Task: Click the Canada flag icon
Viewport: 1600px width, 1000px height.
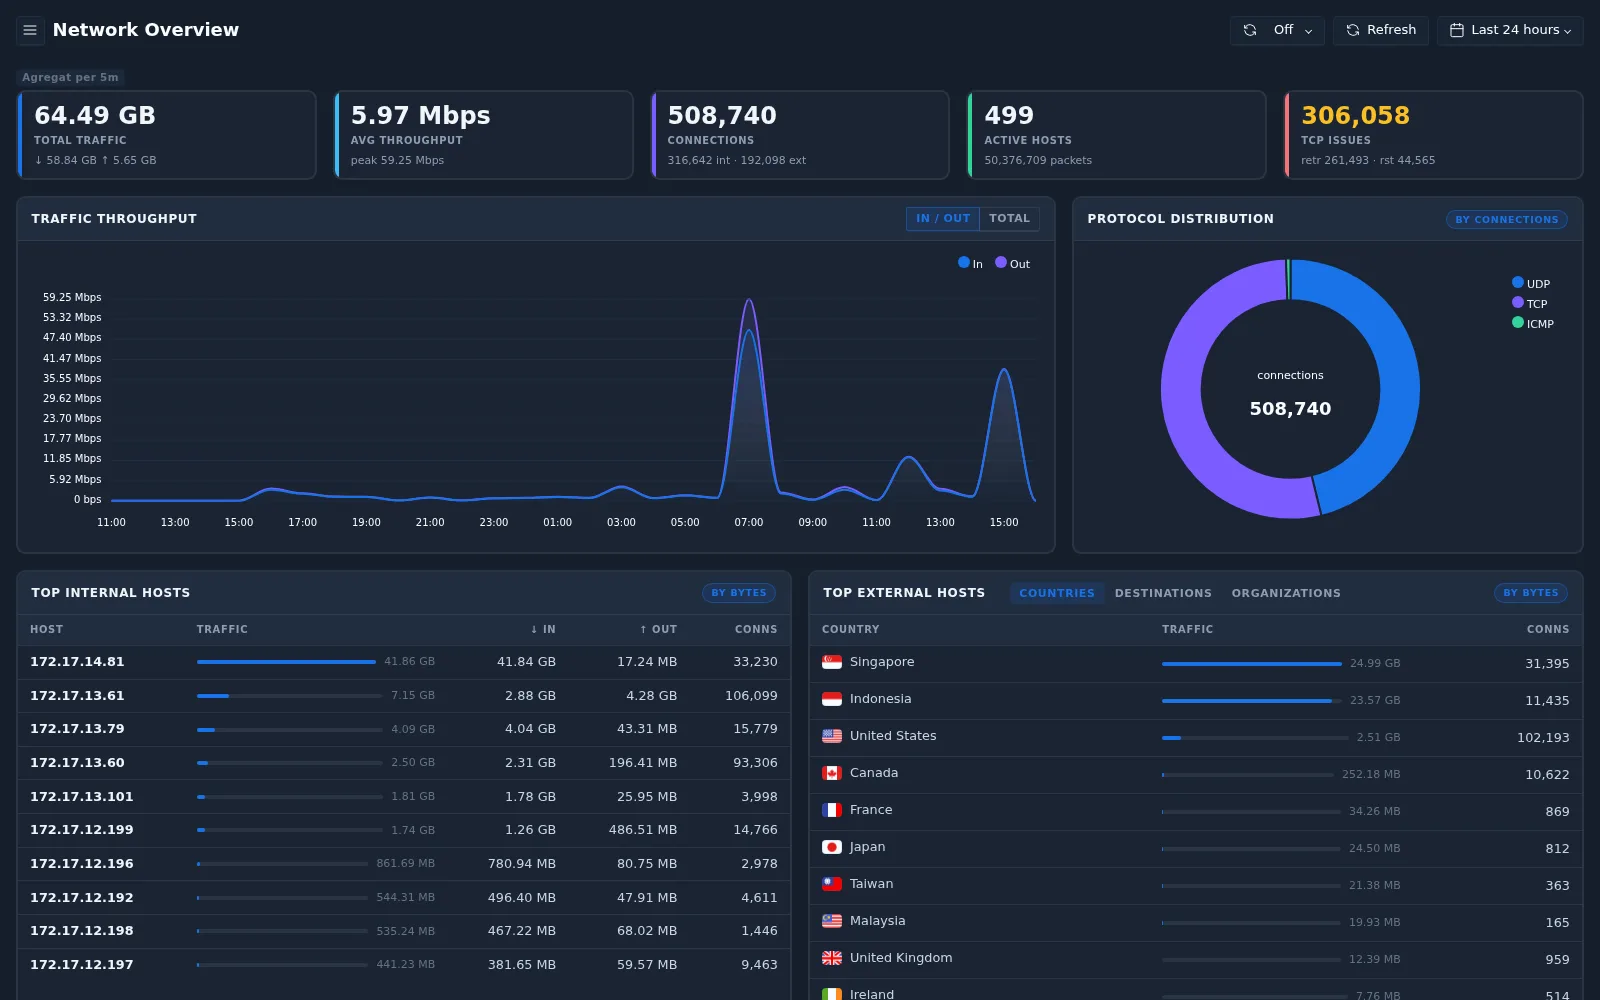Action: pos(832,773)
